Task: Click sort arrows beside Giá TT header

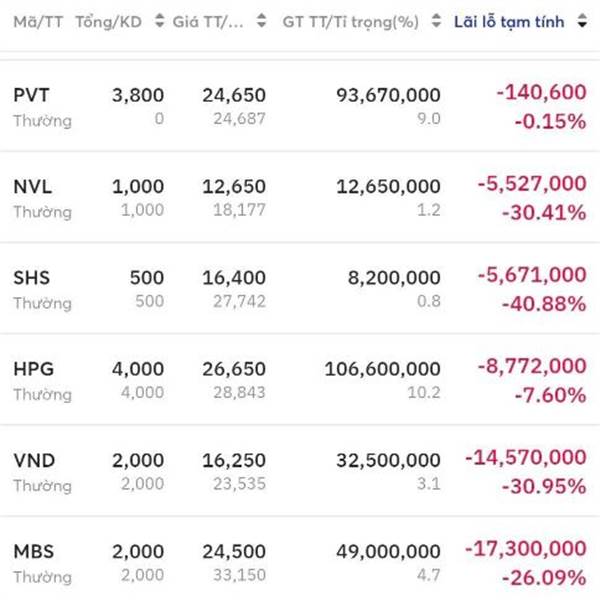Action: click(x=261, y=21)
